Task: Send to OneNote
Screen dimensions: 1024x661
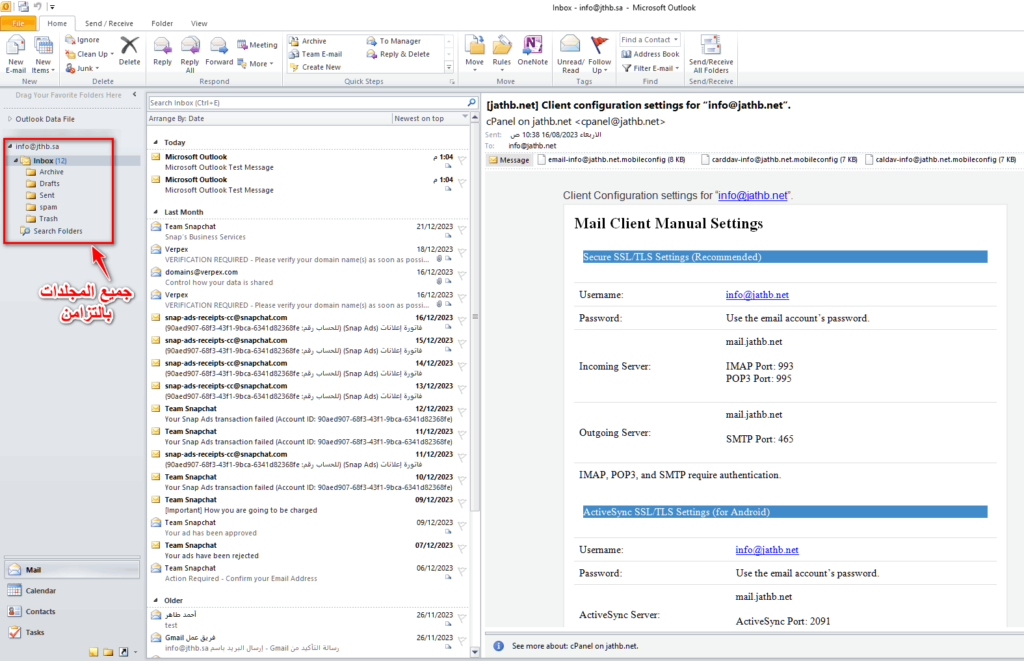Action: (533, 50)
